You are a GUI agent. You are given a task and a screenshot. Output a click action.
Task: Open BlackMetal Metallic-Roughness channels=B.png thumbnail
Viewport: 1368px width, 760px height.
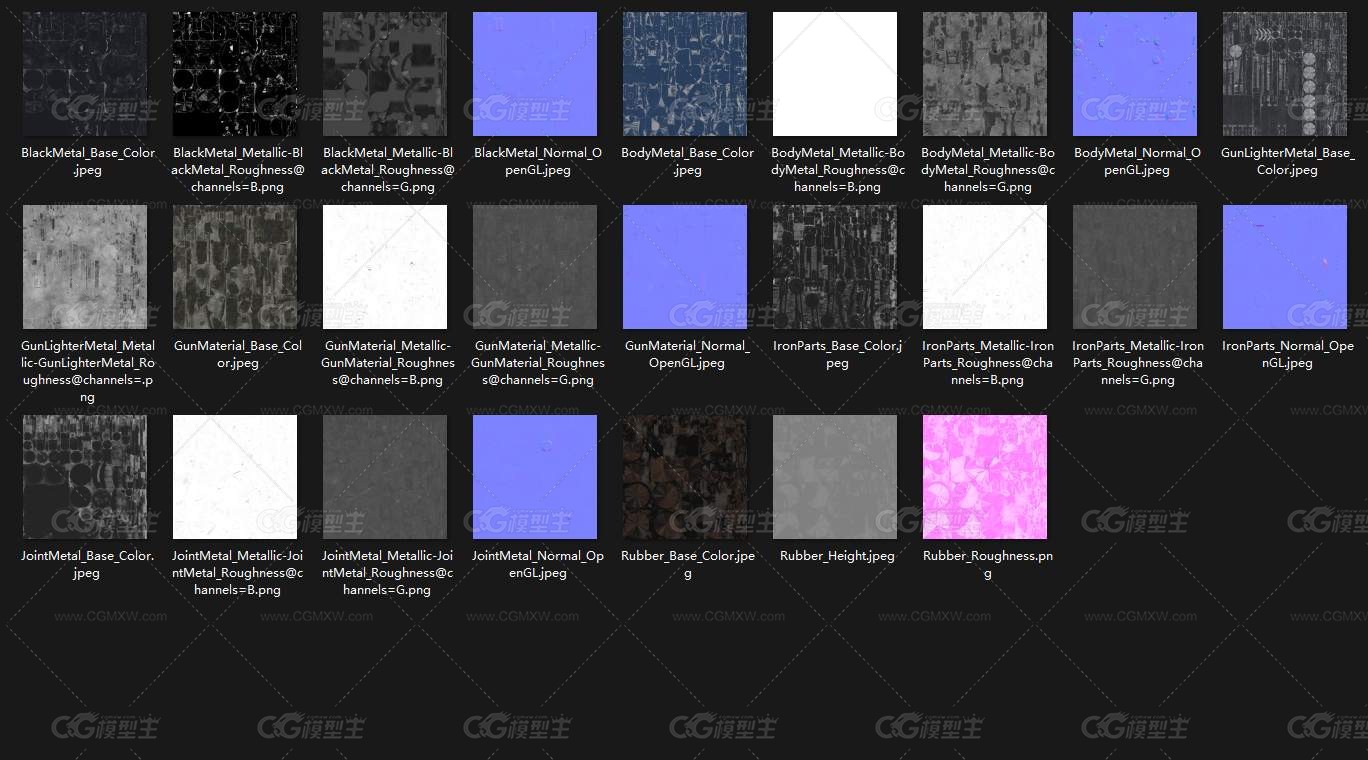point(235,74)
